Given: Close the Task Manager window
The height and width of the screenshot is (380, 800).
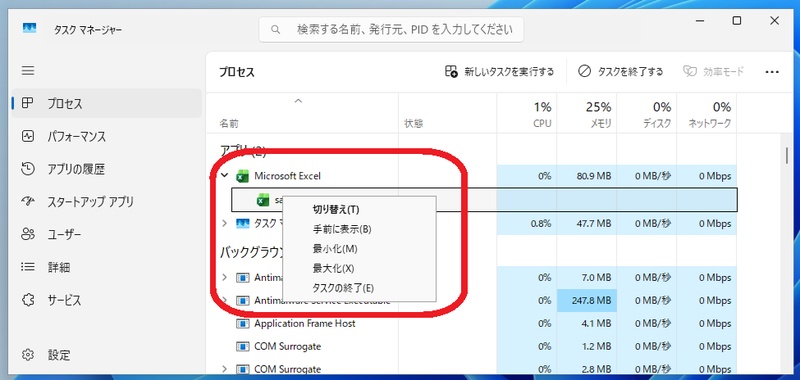Looking at the screenshot, I should (774, 21).
